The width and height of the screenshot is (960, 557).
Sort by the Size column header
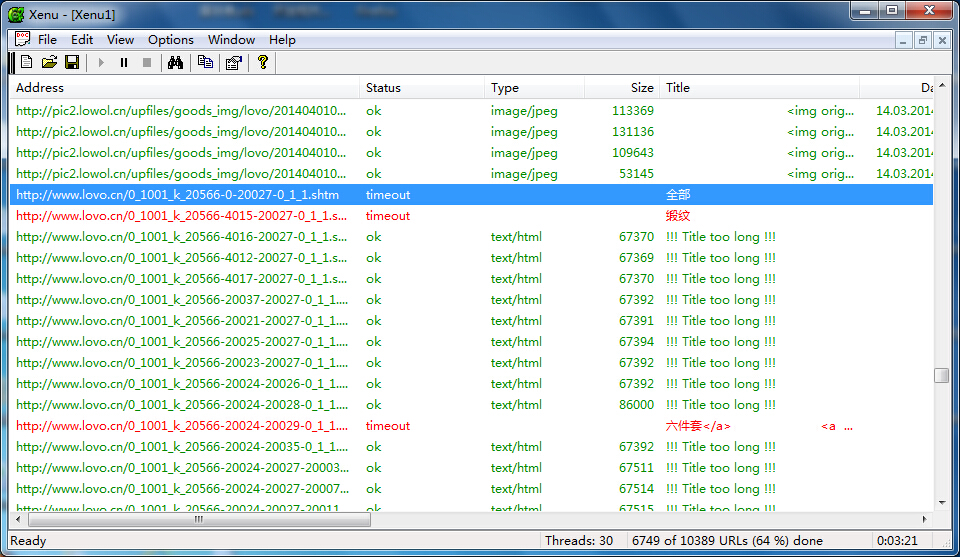tap(621, 88)
